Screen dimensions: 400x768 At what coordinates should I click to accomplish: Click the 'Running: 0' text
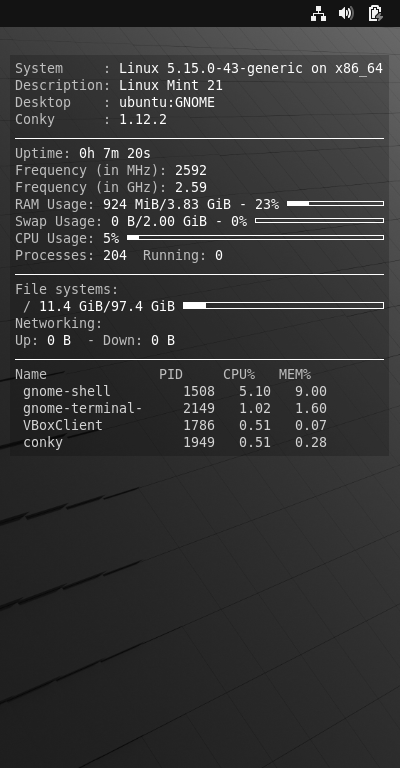pyautogui.click(x=183, y=255)
